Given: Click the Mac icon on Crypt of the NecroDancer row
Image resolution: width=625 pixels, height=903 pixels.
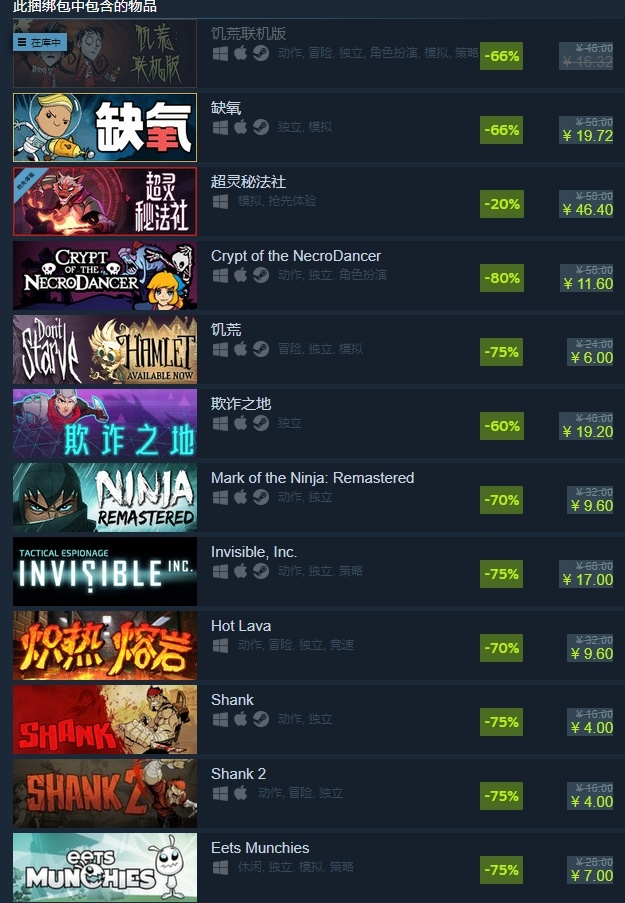Looking at the screenshot, I should coord(241,275).
